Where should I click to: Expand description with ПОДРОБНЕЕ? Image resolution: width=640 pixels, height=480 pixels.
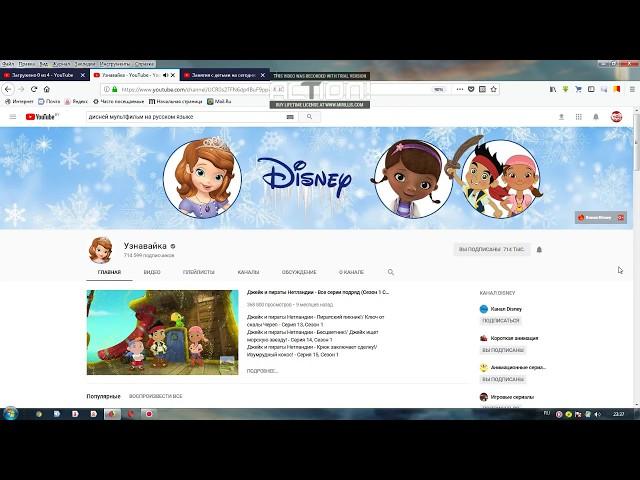pyautogui.click(x=262, y=371)
